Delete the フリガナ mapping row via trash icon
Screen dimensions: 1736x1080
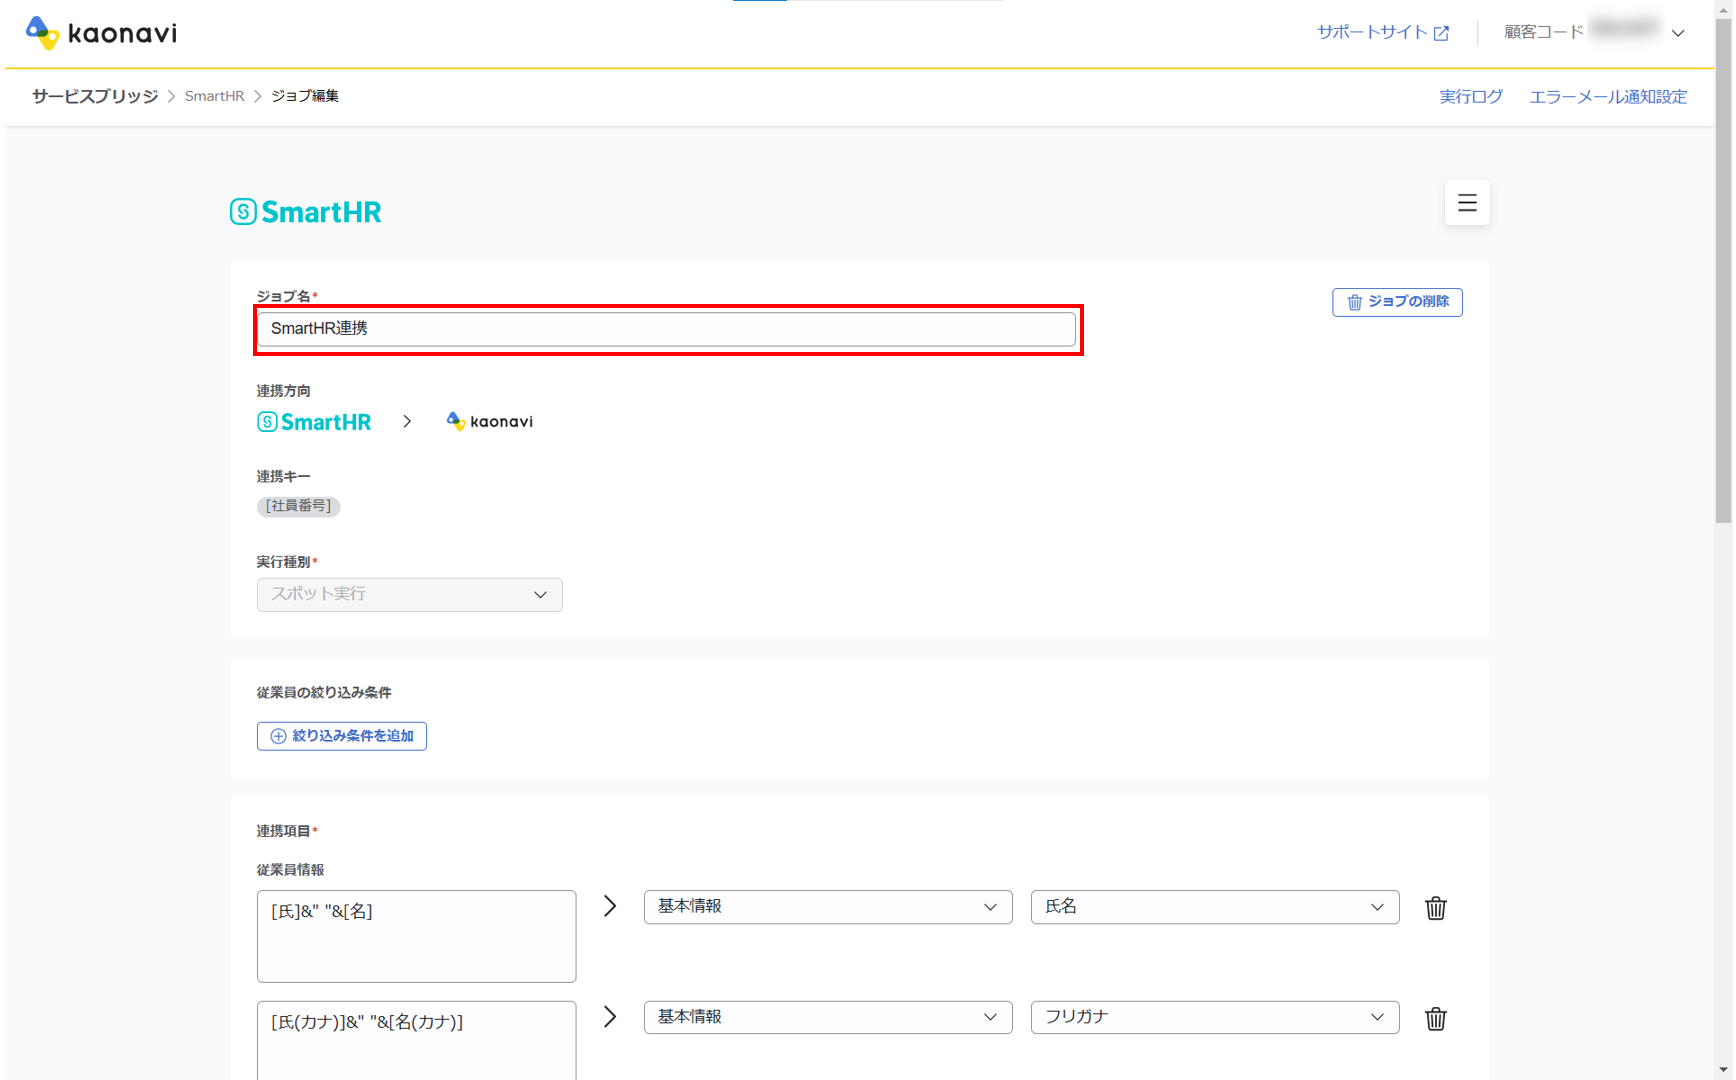click(1436, 1018)
